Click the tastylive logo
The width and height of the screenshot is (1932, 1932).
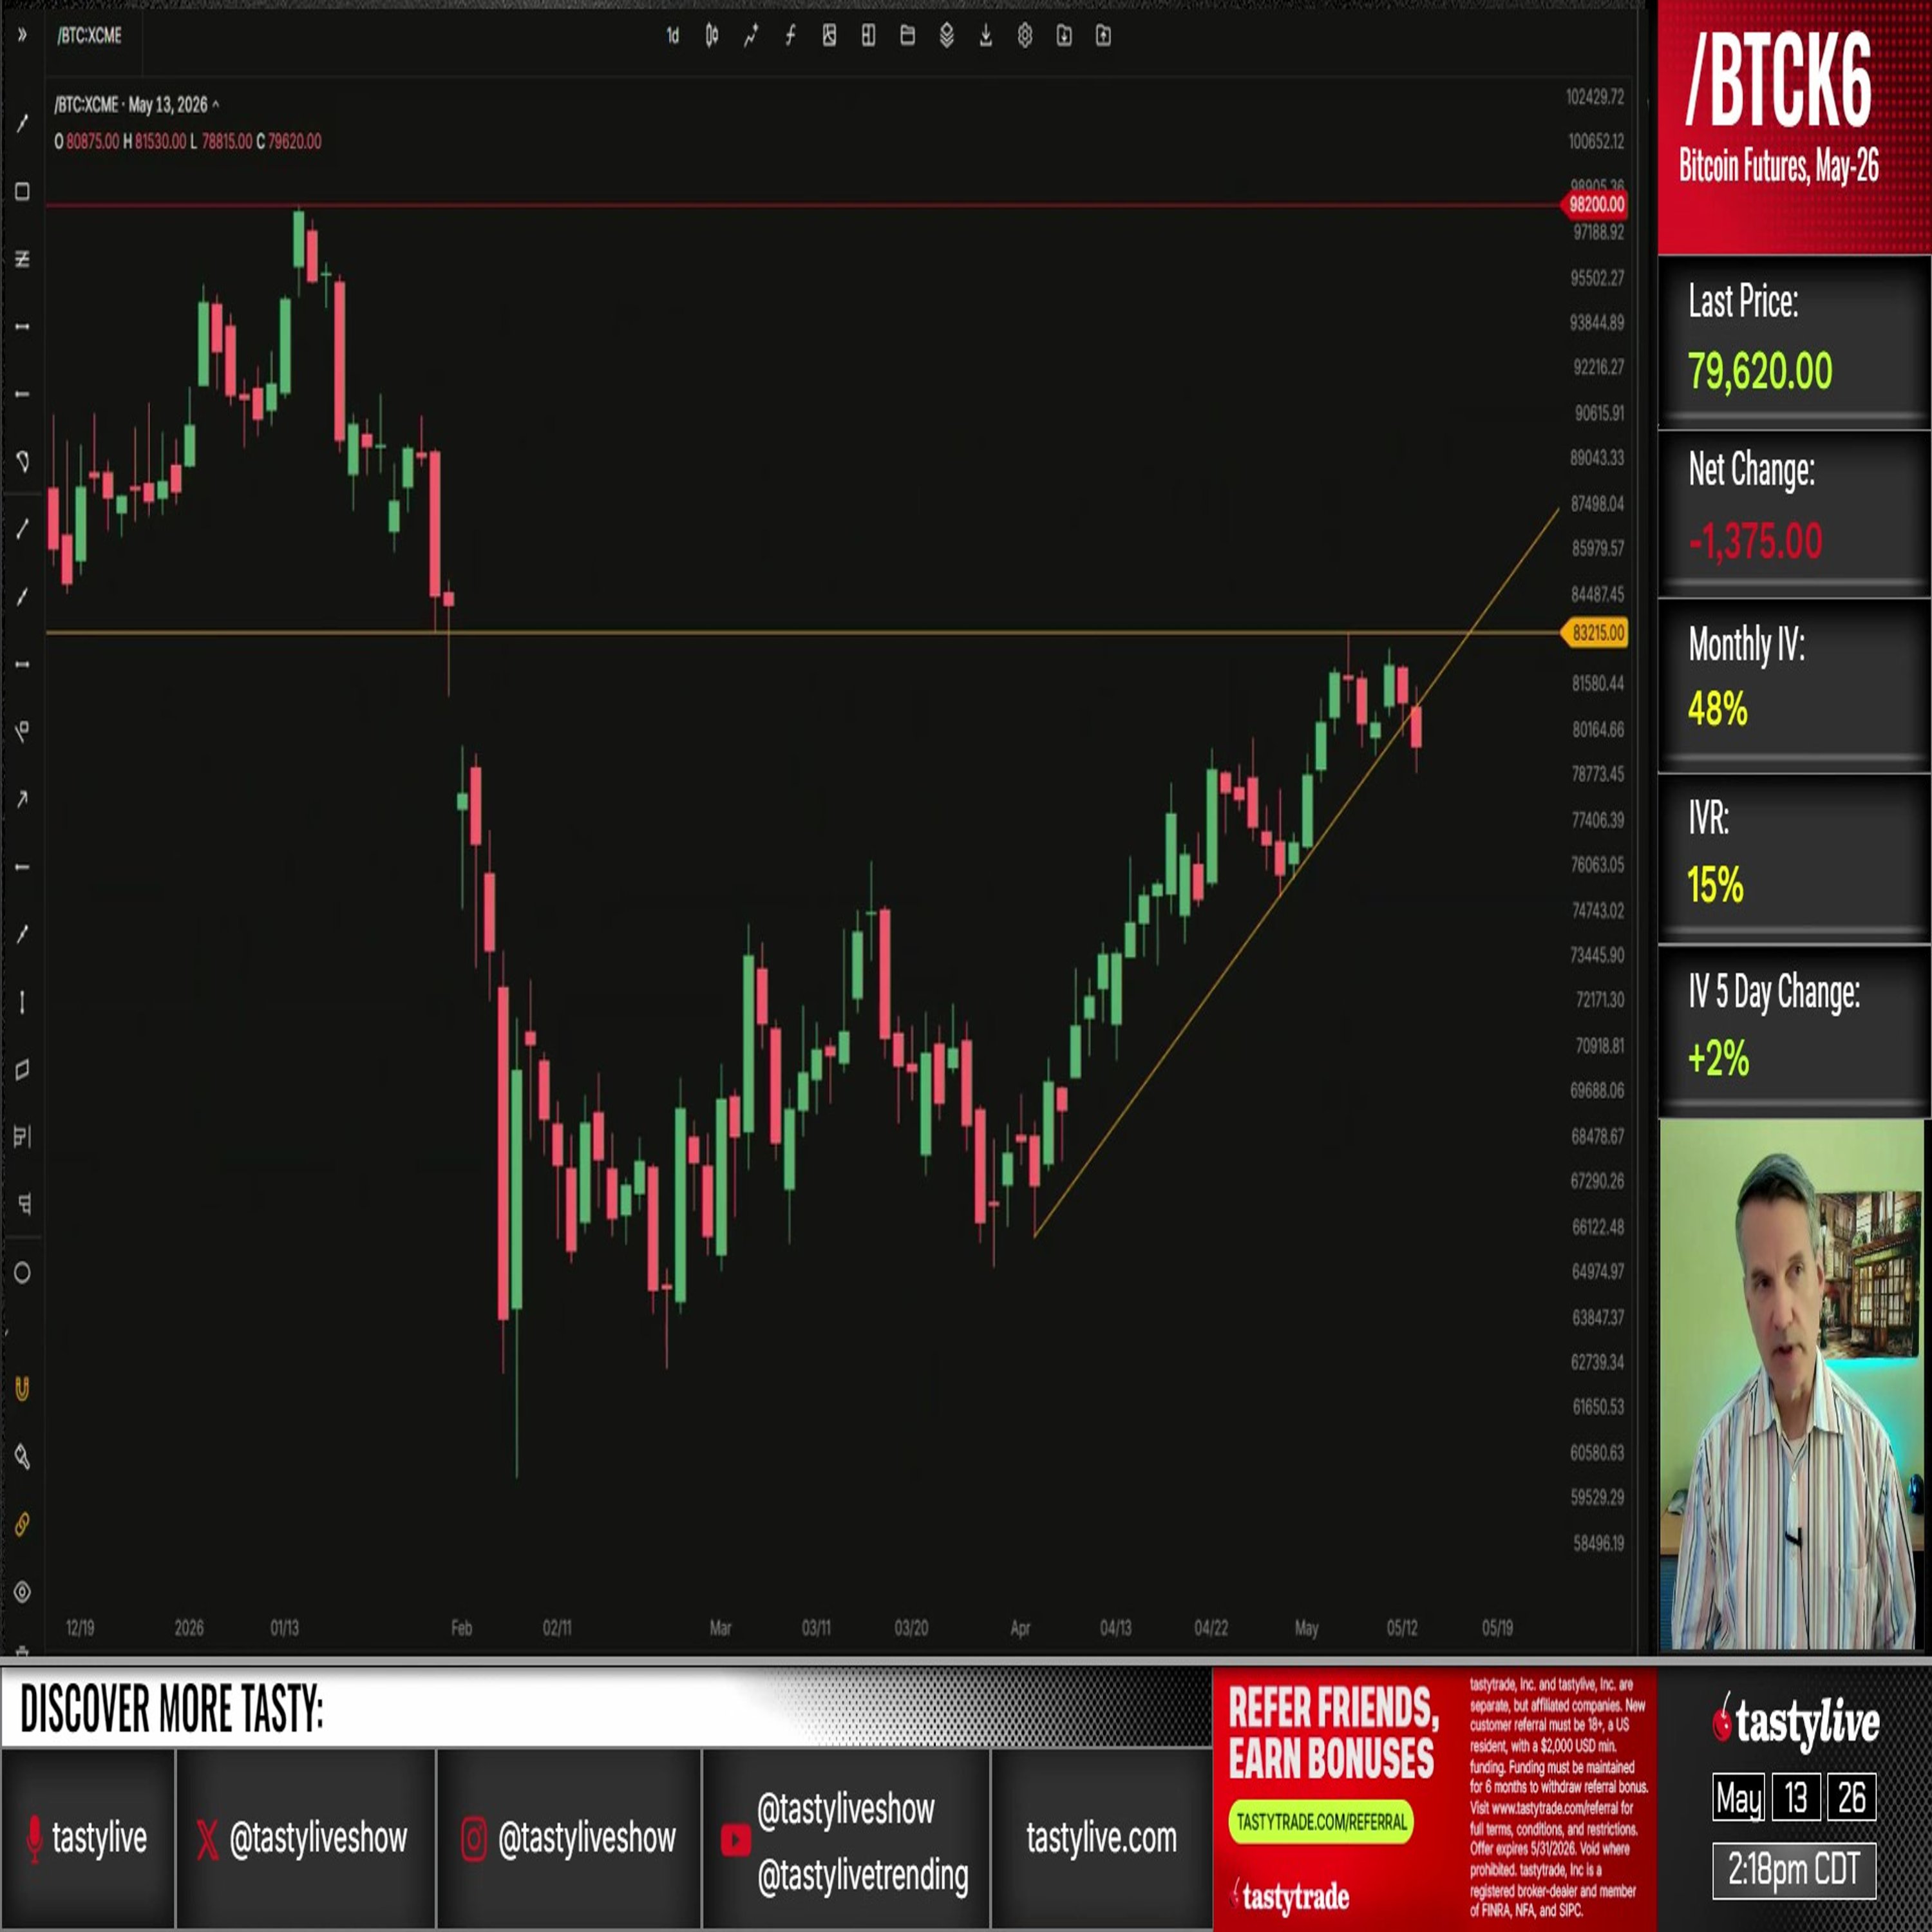(1796, 1723)
